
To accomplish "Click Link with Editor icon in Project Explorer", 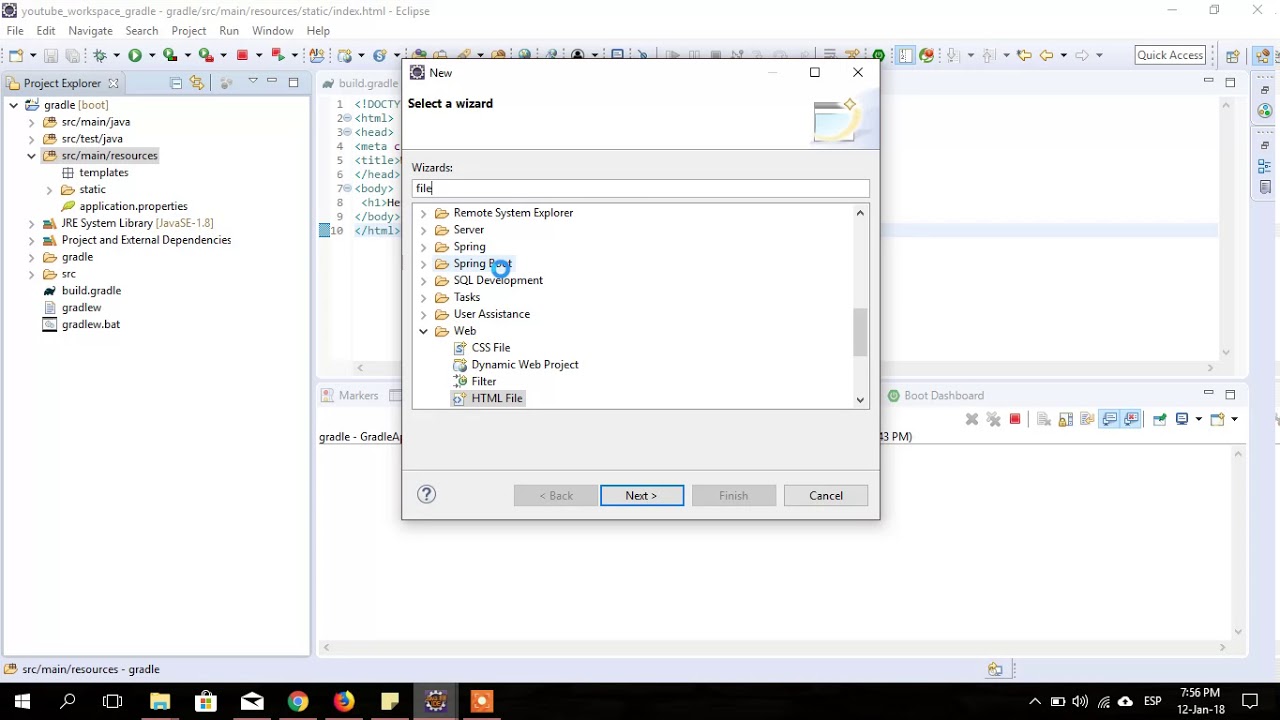I will (196, 83).
